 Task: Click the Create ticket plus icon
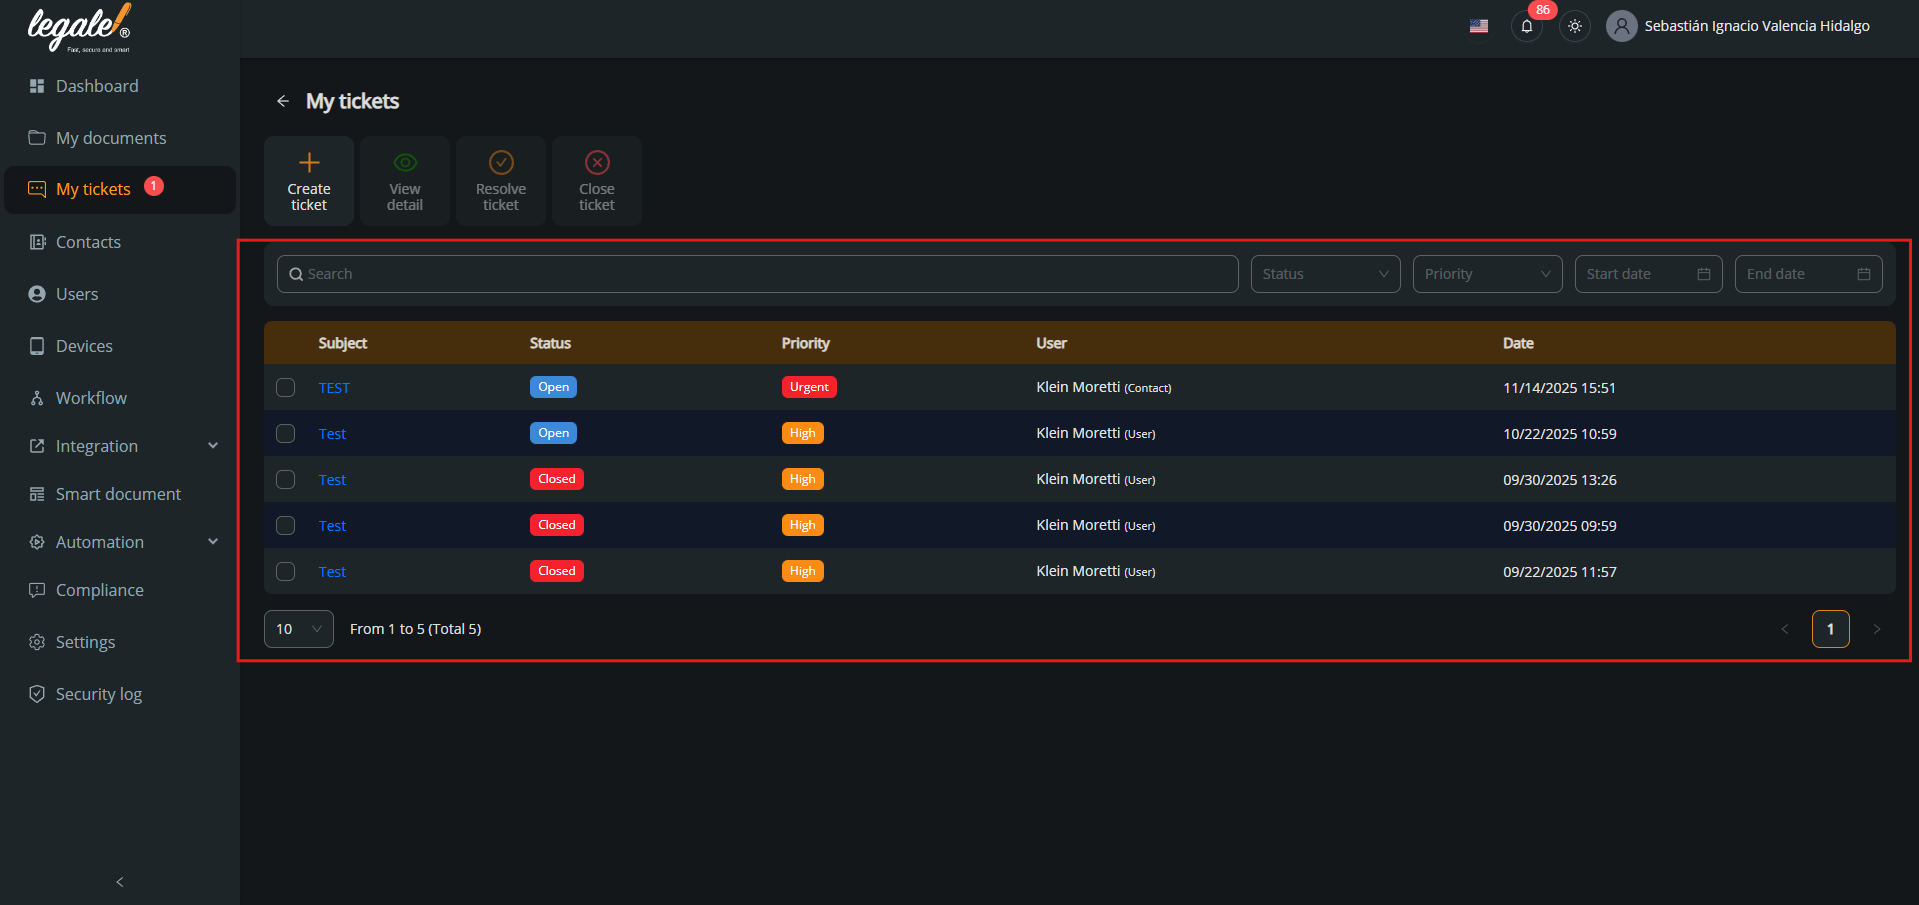(x=309, y=163)
